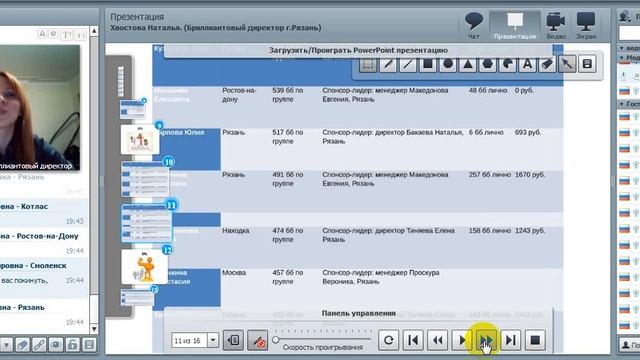Viewport: 640px width, 360px height.
Task: Click the decrease font size T icon
Action: point(81,34)
